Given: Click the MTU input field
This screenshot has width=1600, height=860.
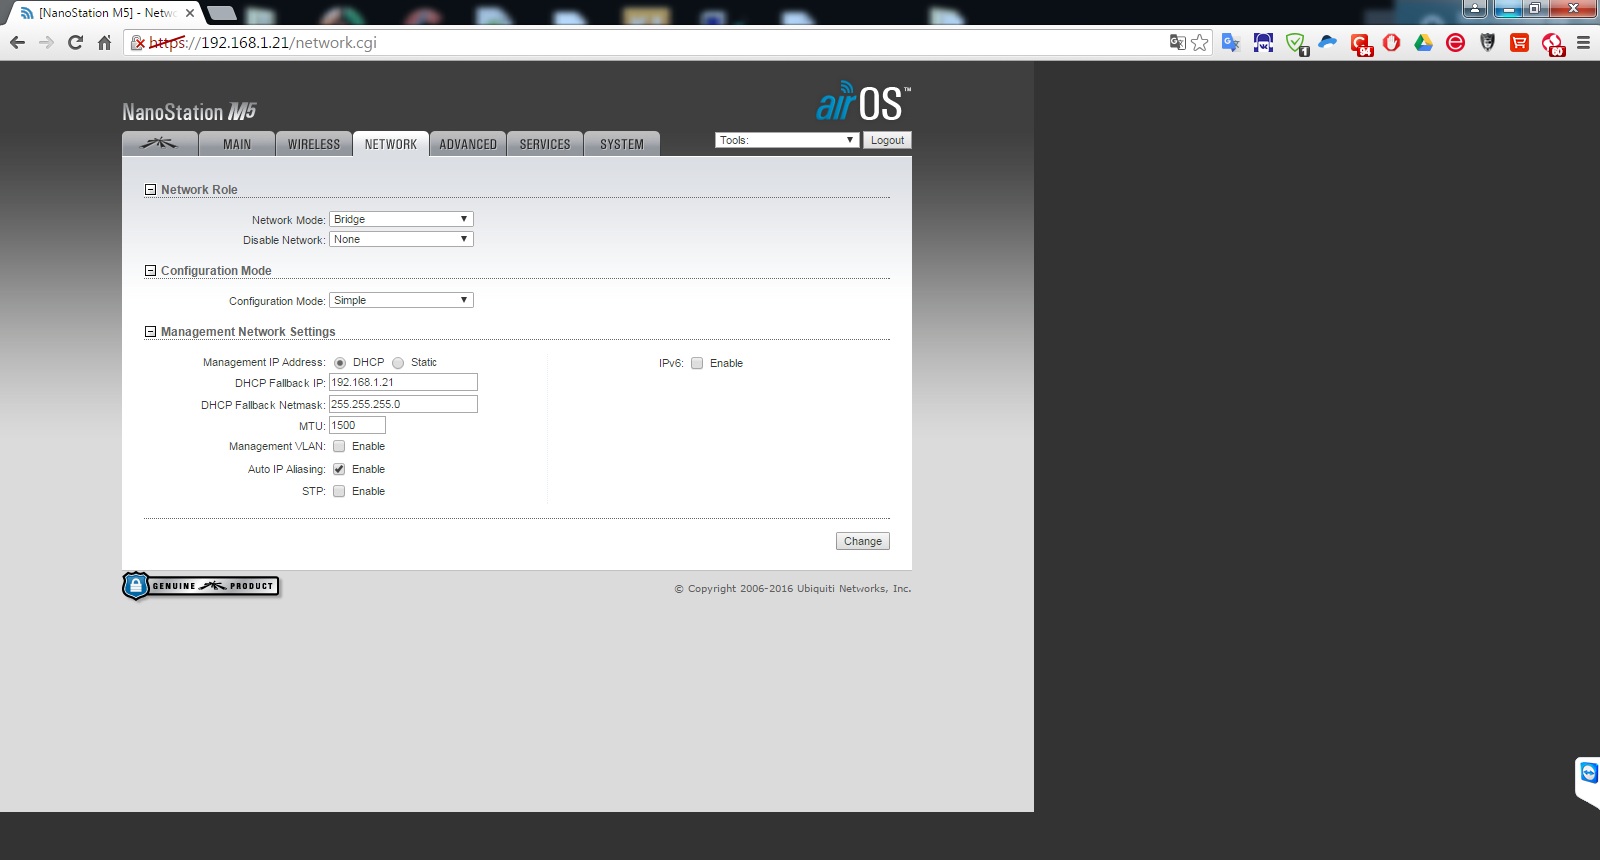Looking at the screenshot, I should click(x=357, y=425).
